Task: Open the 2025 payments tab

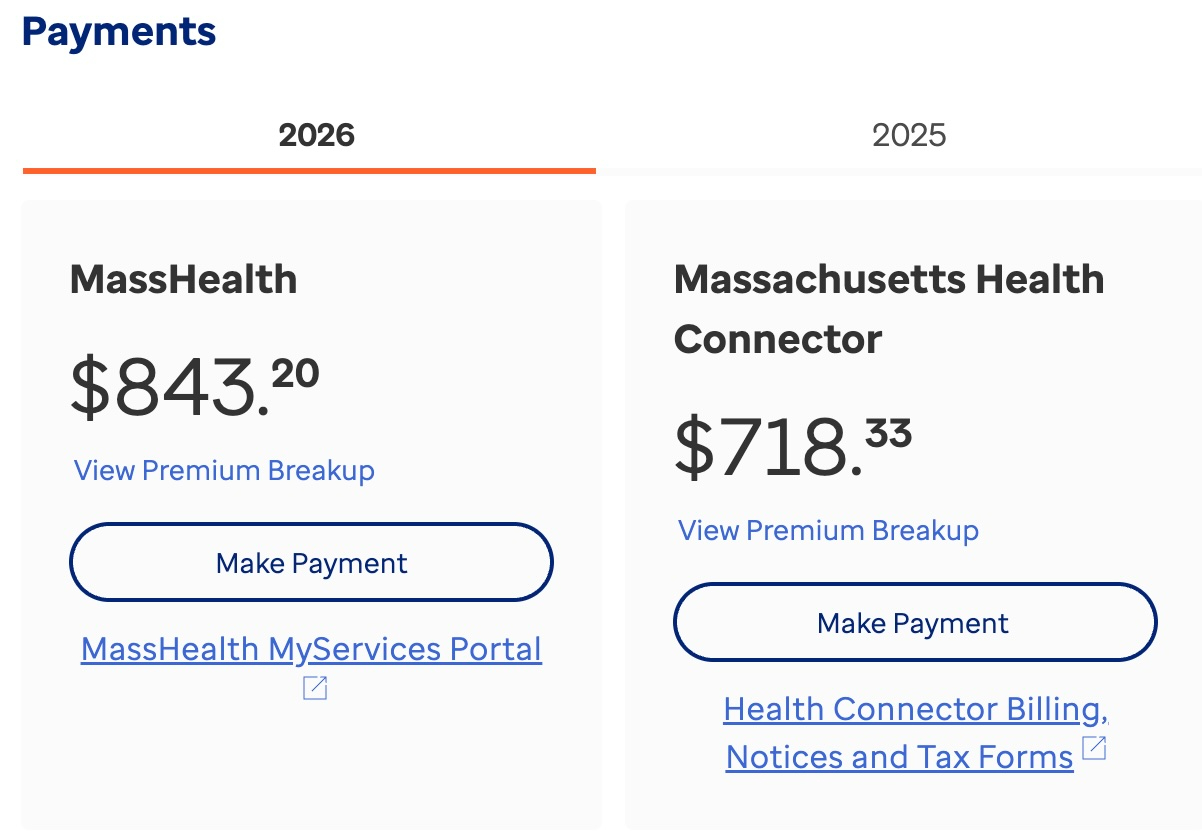Action: (908, 135)
